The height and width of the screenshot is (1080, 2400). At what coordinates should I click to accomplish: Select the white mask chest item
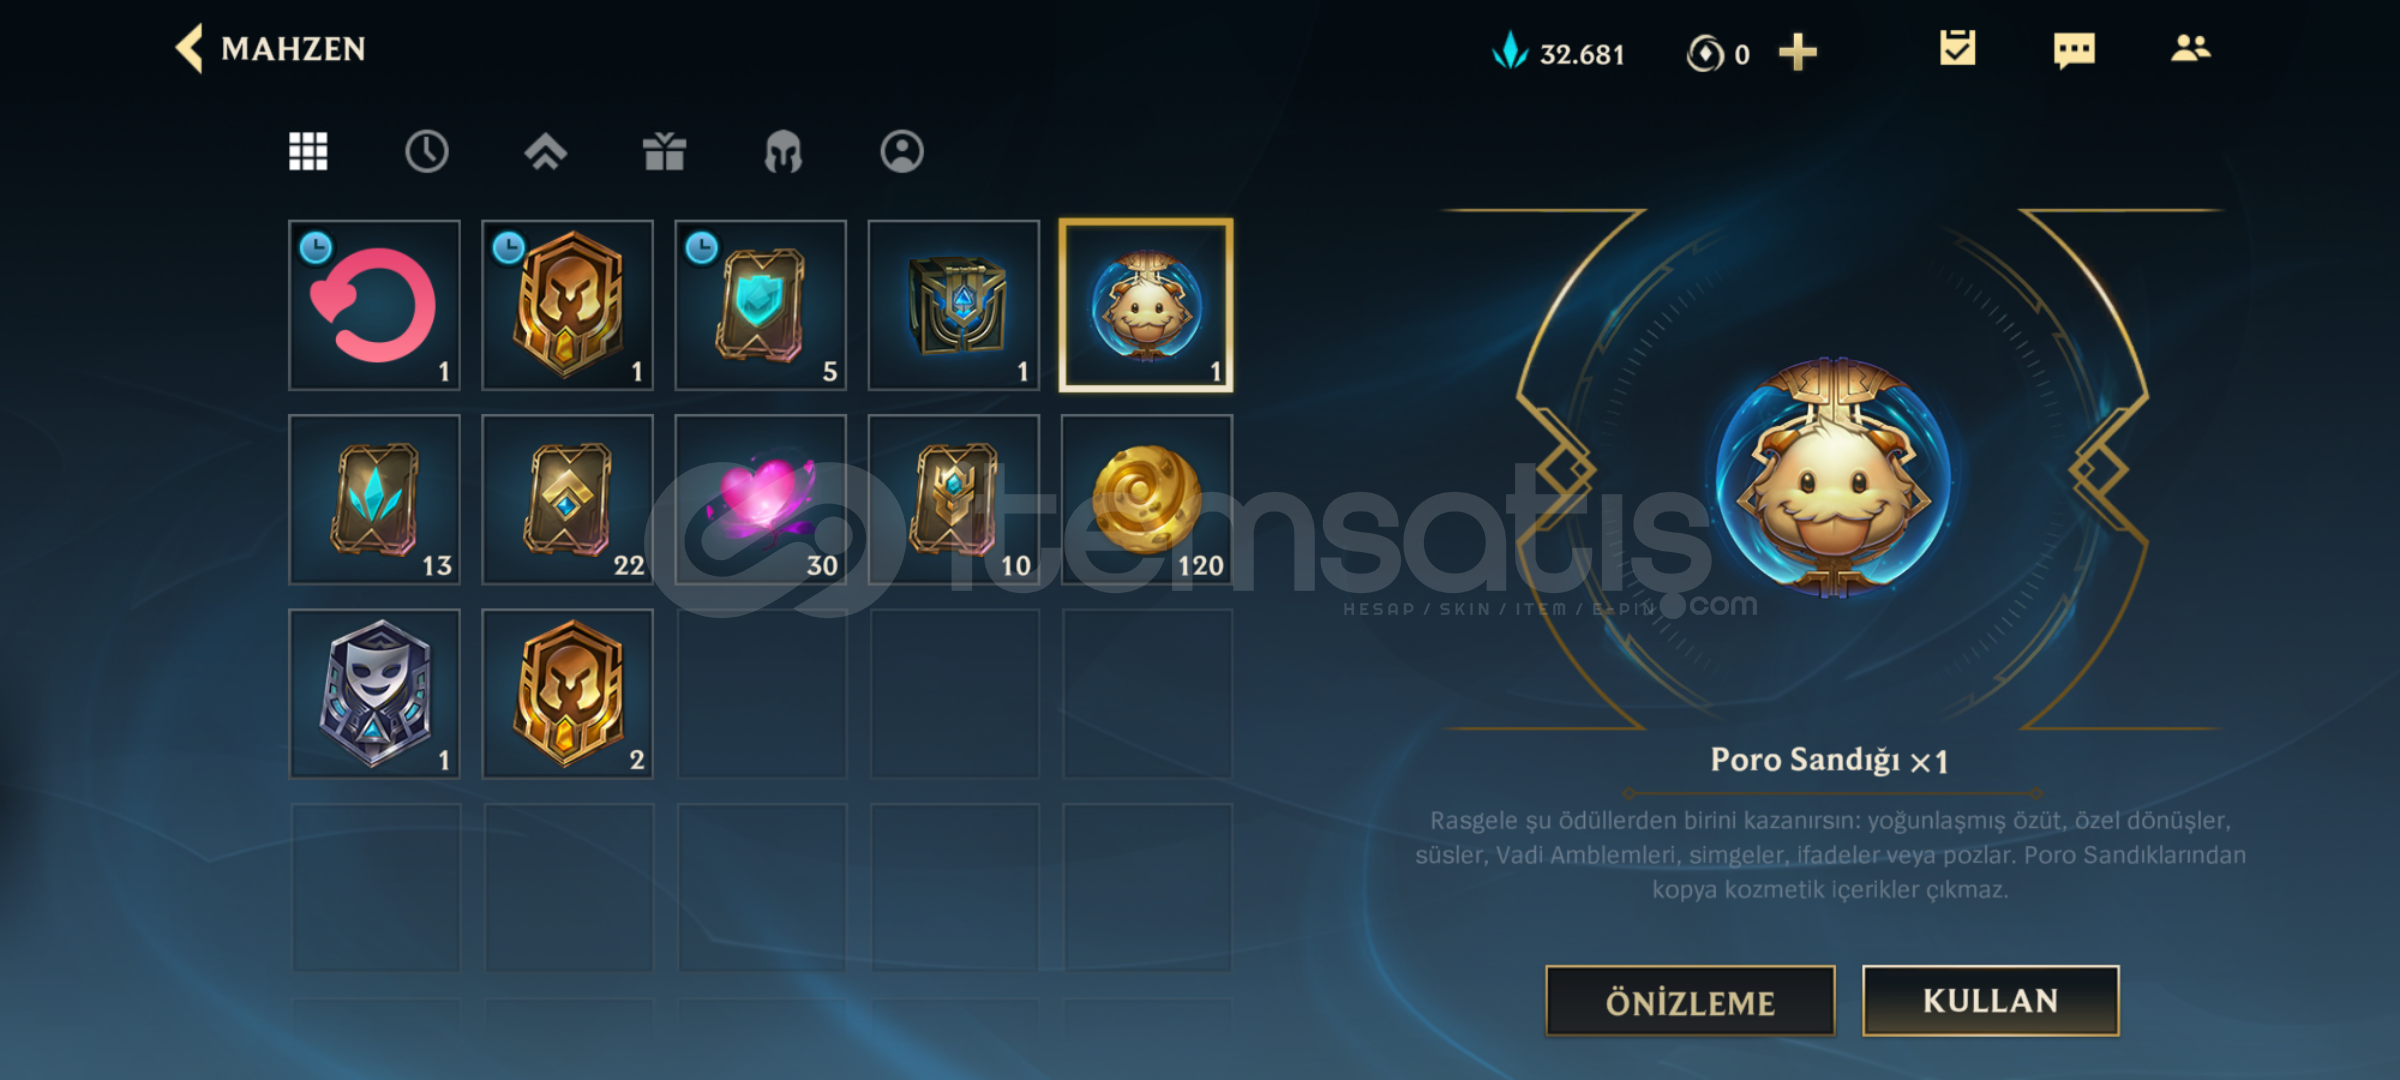pyautogui.click(x=374, y=693)
